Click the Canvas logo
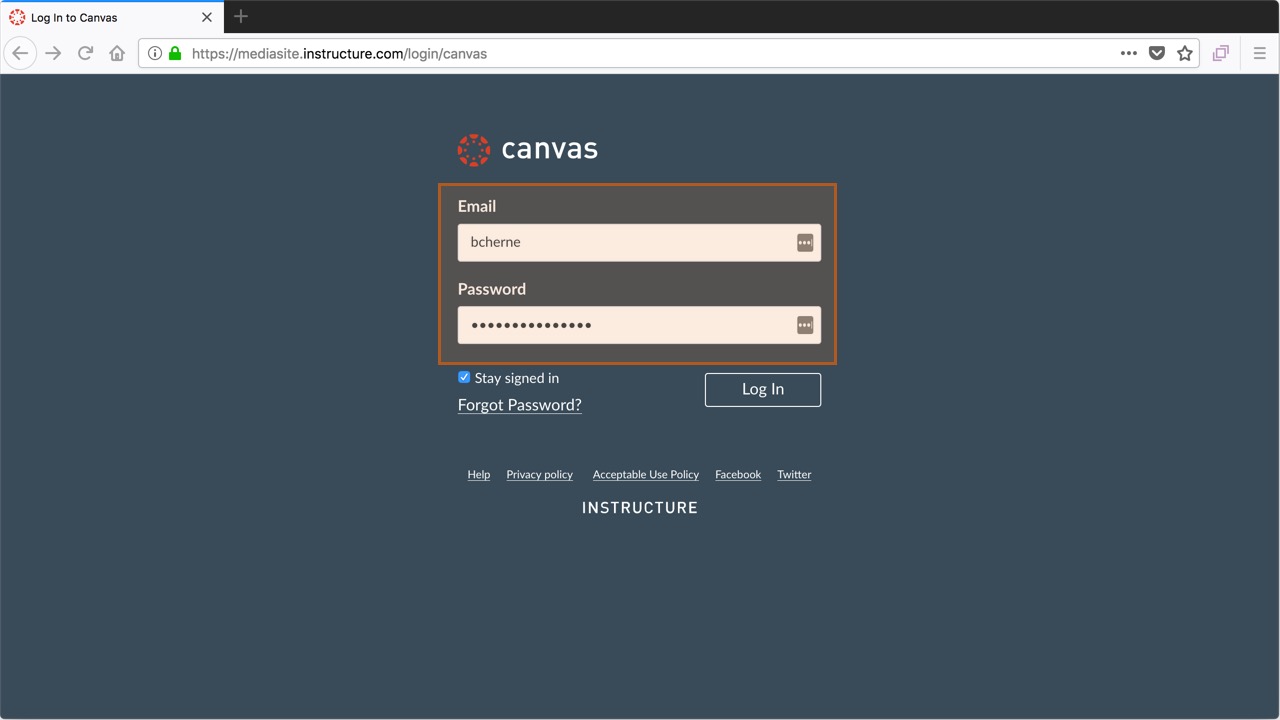1280x720 pixels. (x=528, y=150)
